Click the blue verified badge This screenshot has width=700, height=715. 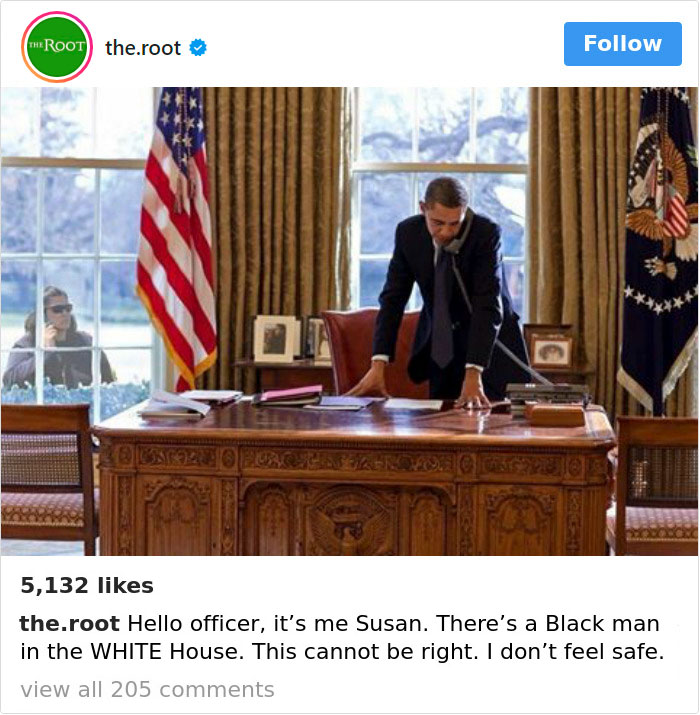(198, 47)
